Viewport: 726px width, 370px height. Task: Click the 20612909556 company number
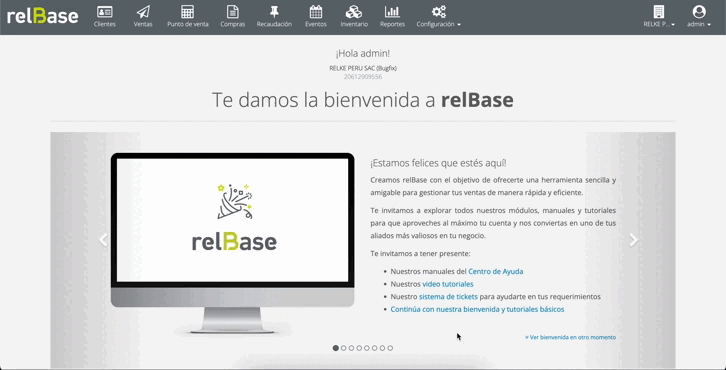(x=363, y=77)
